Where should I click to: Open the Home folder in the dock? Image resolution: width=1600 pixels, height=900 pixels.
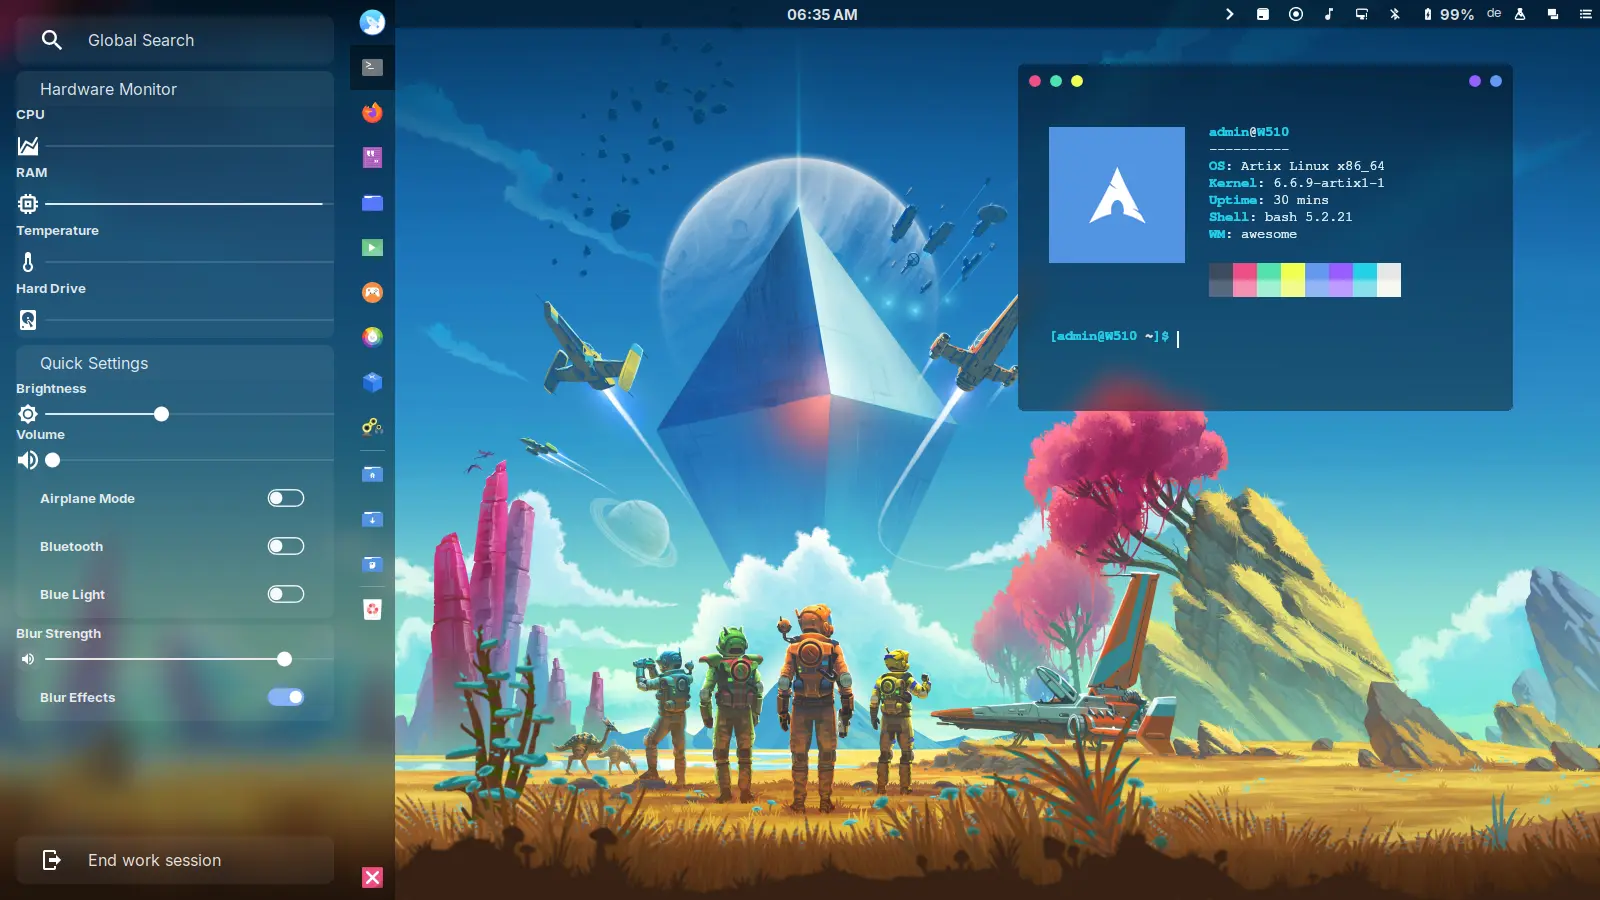coord(372,474)
